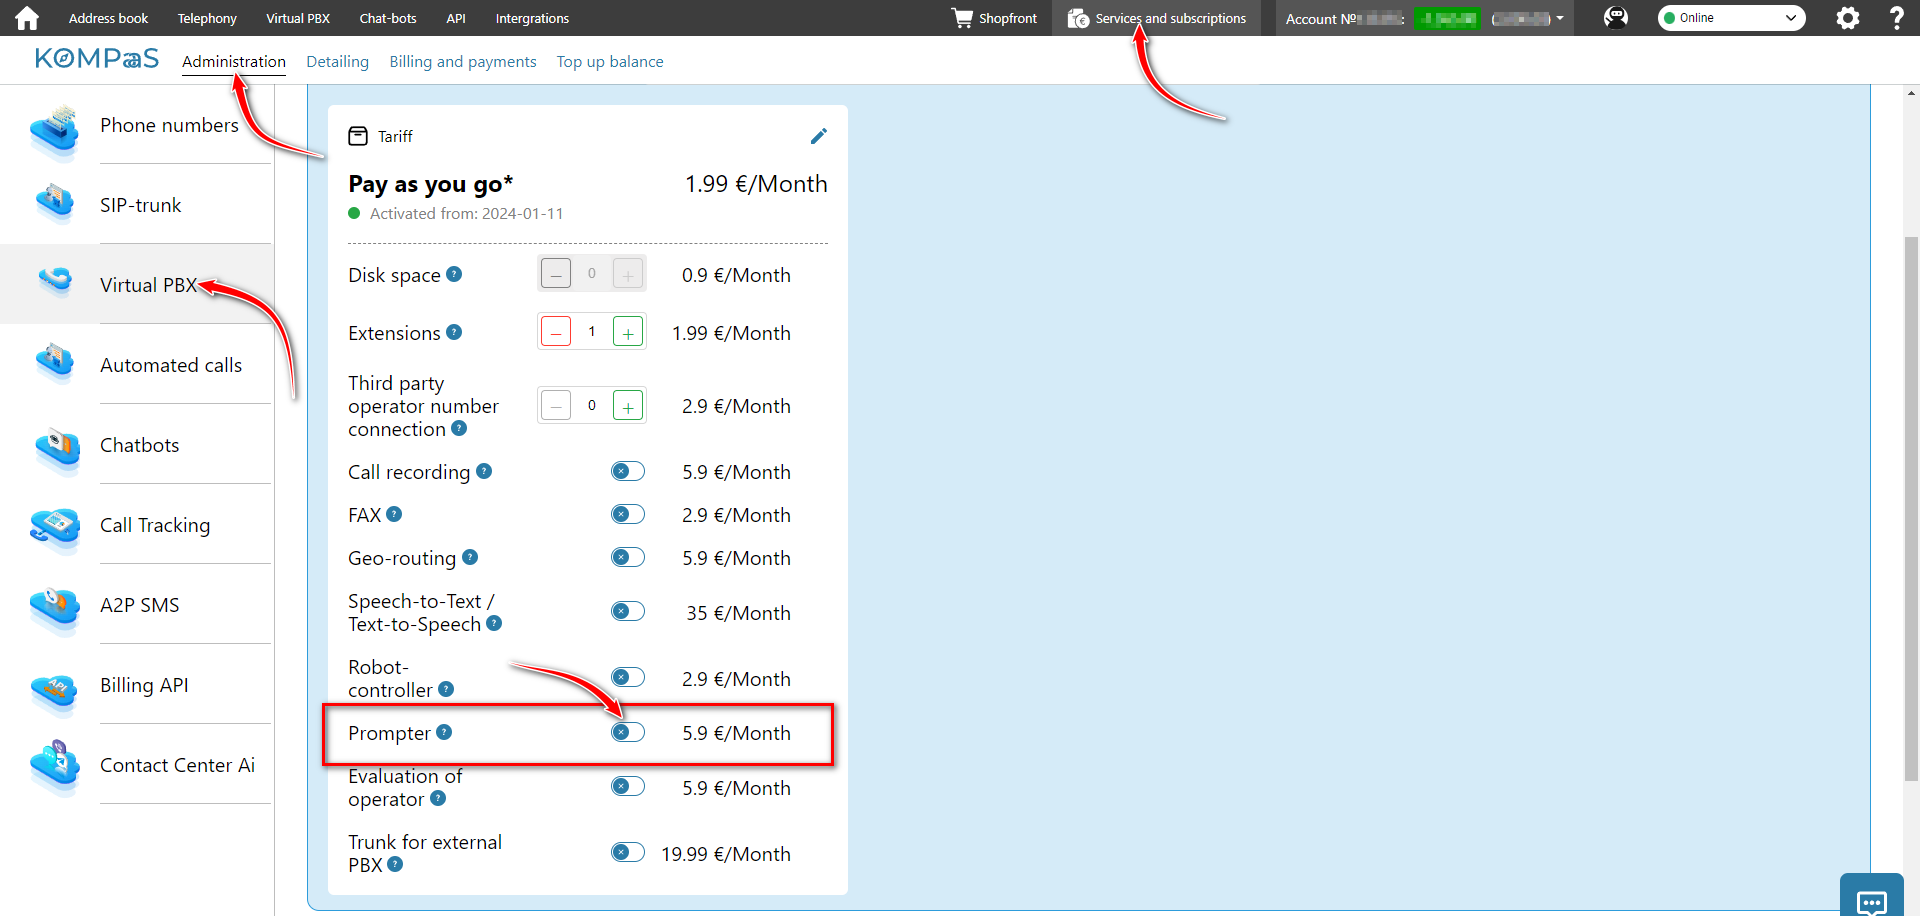Show Trunk for external PBX help tooltip

point(395,864)
